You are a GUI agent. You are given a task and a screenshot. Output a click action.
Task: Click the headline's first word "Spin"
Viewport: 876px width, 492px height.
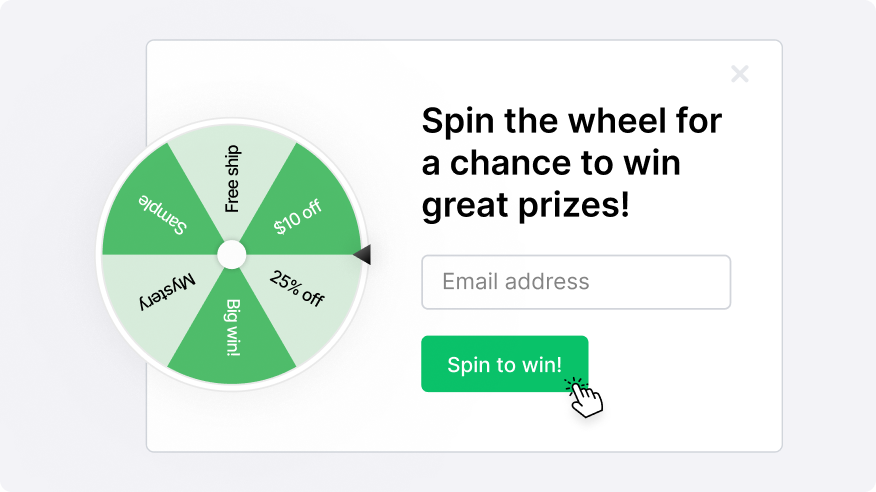coord(458,122)
